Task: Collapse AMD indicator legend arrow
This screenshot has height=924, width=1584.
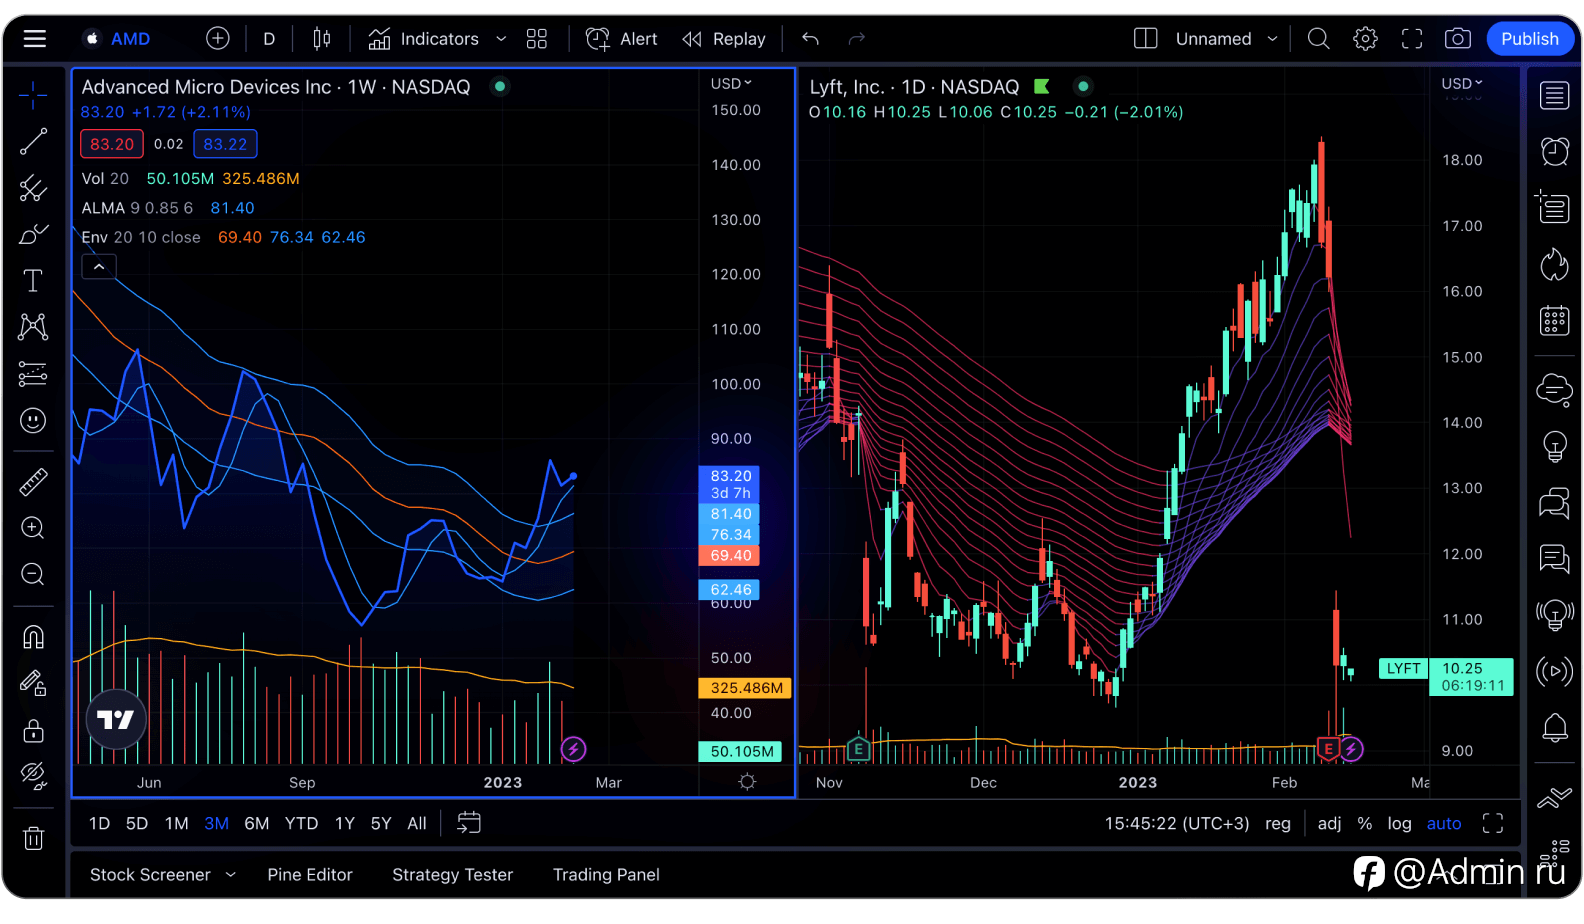Action: tap(99, 267)
